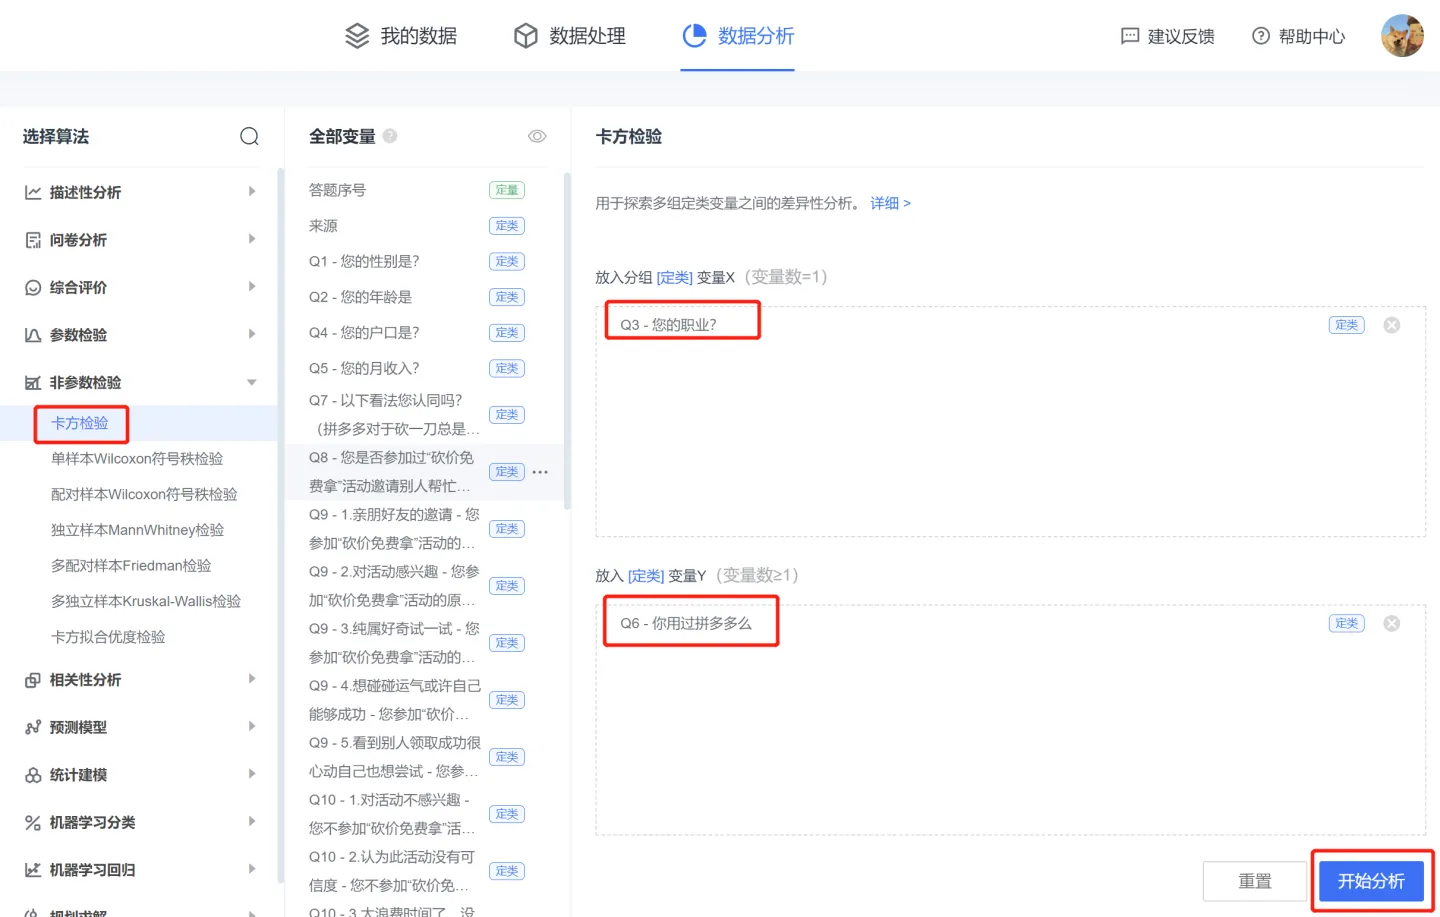Click the 定类 tag on Q6 in the Y box

click(x=1347, y=623)
